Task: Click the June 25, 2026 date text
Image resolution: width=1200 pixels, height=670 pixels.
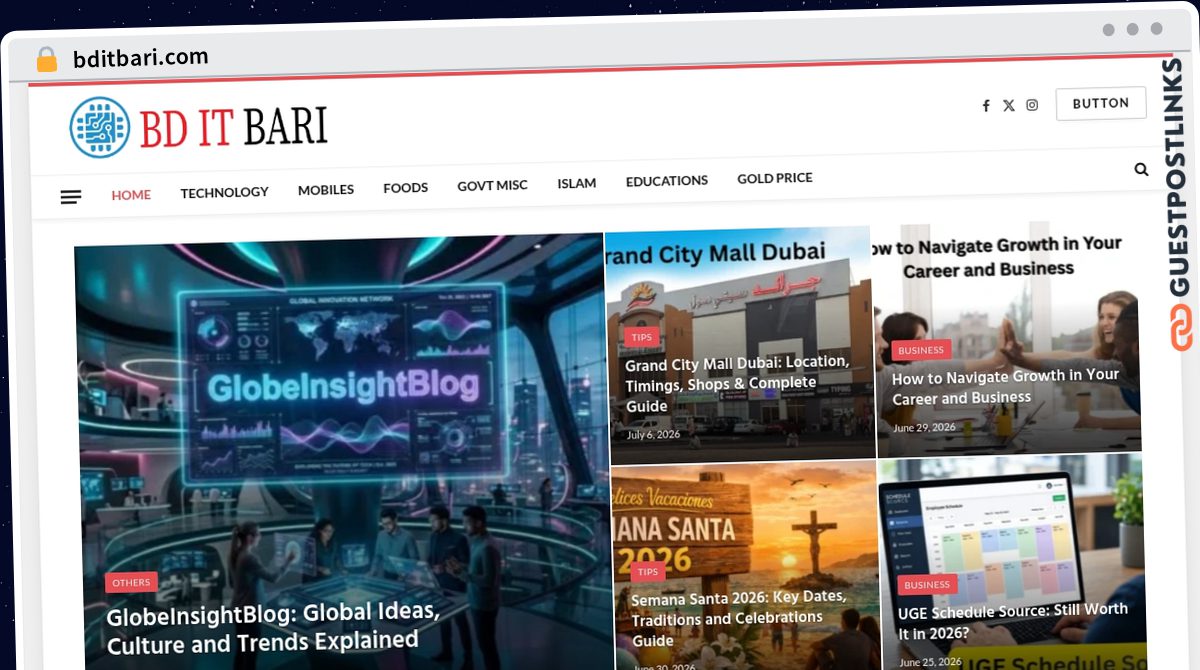Action: (930, 661)
